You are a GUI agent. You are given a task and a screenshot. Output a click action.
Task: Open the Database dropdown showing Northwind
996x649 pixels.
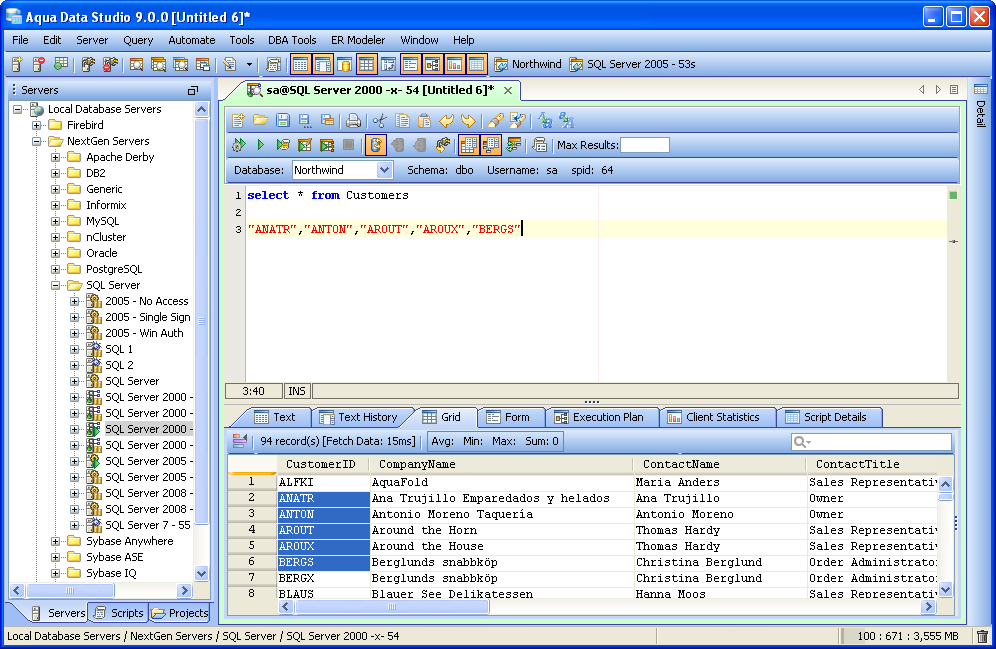[x=384, y=171]
